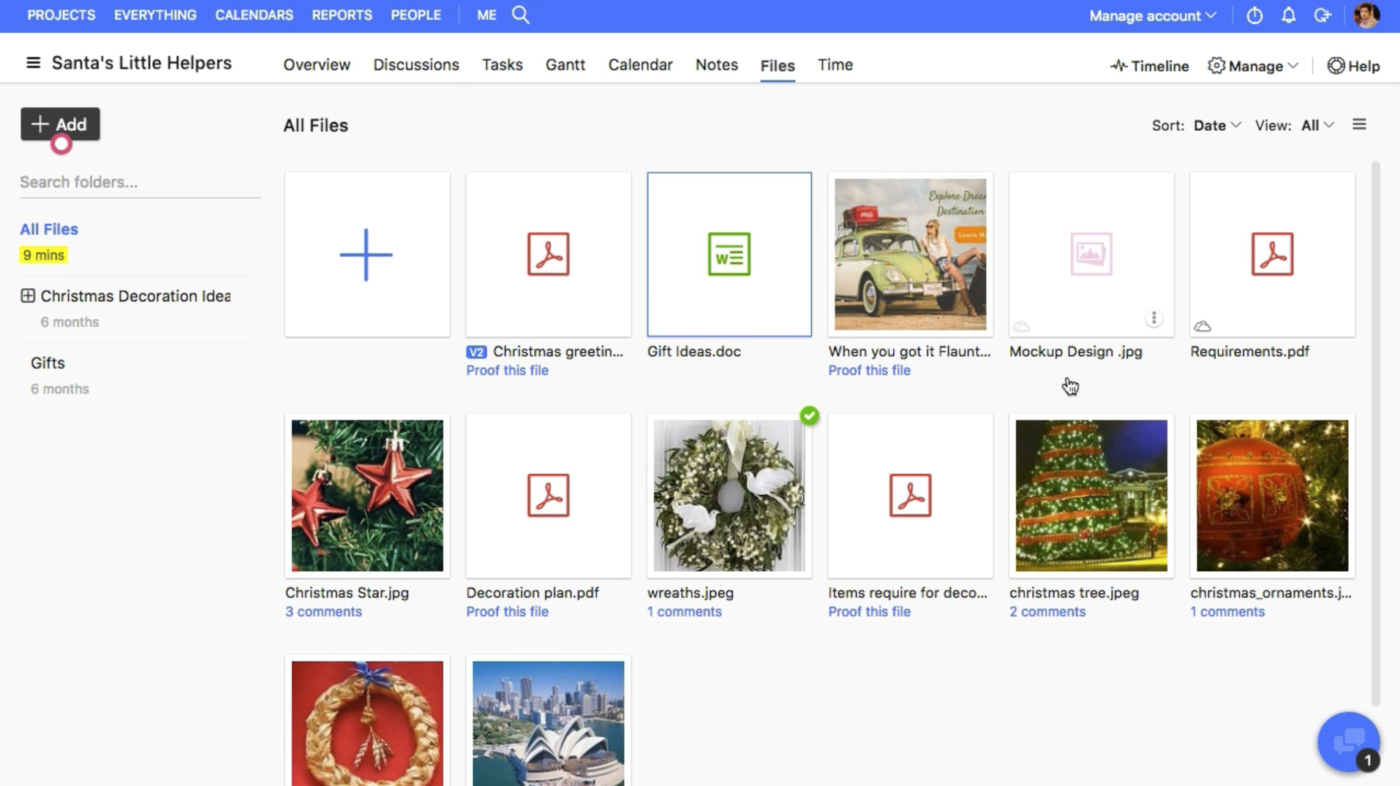Click the quick add icon beside bell

click(1323, 16)
